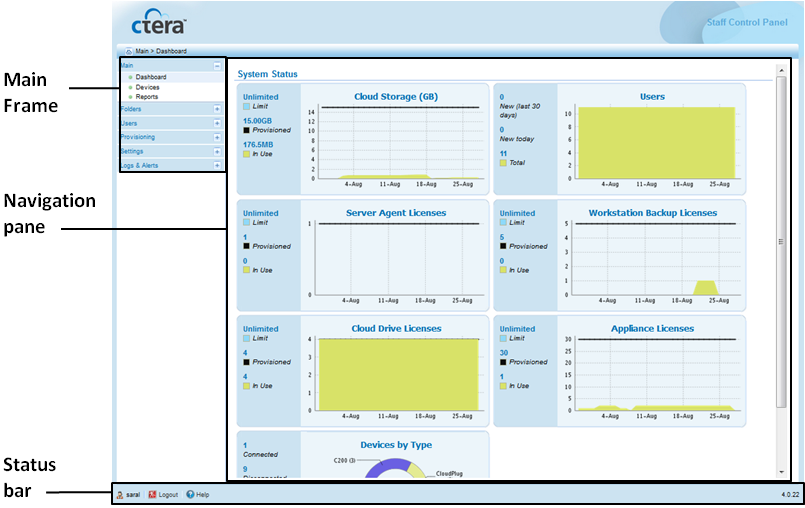Image resolution: width=805 pixels, height=508 pixels.
Task: Click the Connected devices count label
Action: coord(260,455)
